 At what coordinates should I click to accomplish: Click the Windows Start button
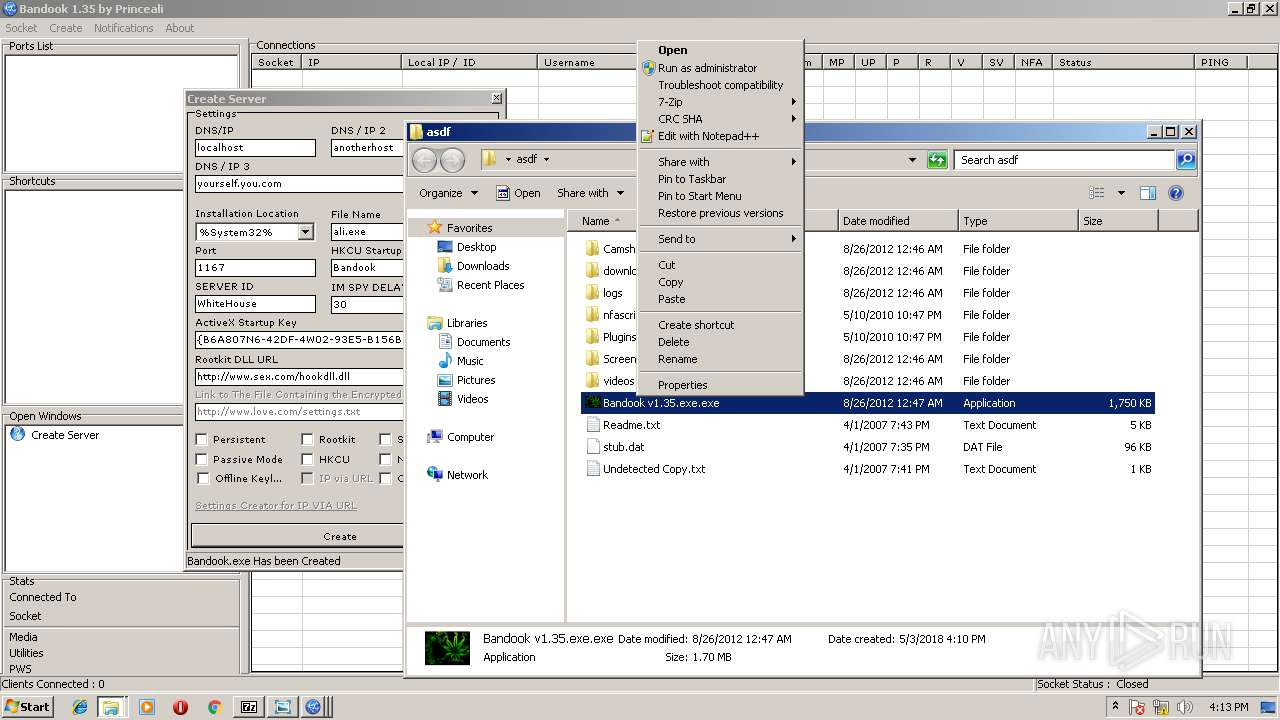(x=28, y=707)
